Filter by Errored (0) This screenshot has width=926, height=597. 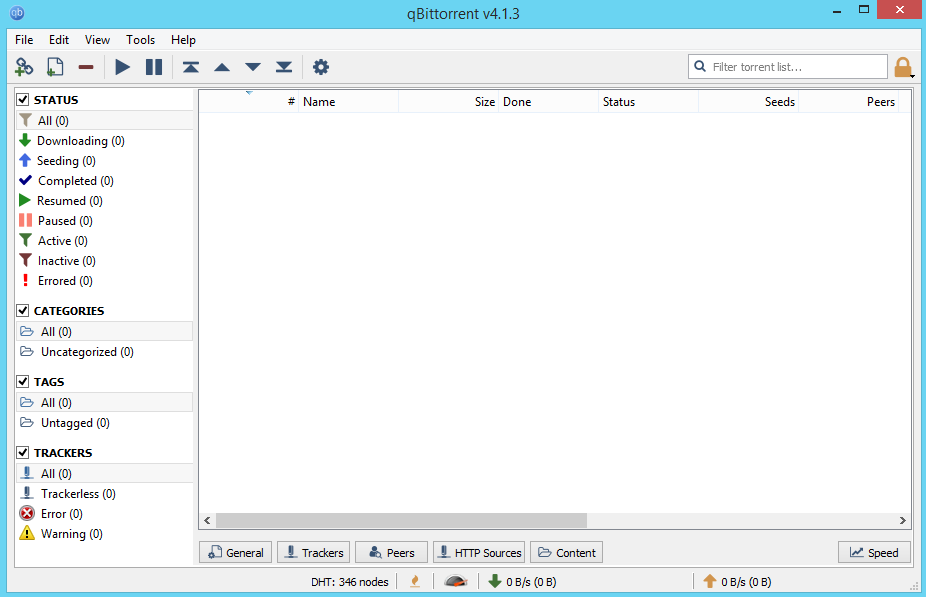click(x=105, y=281)
